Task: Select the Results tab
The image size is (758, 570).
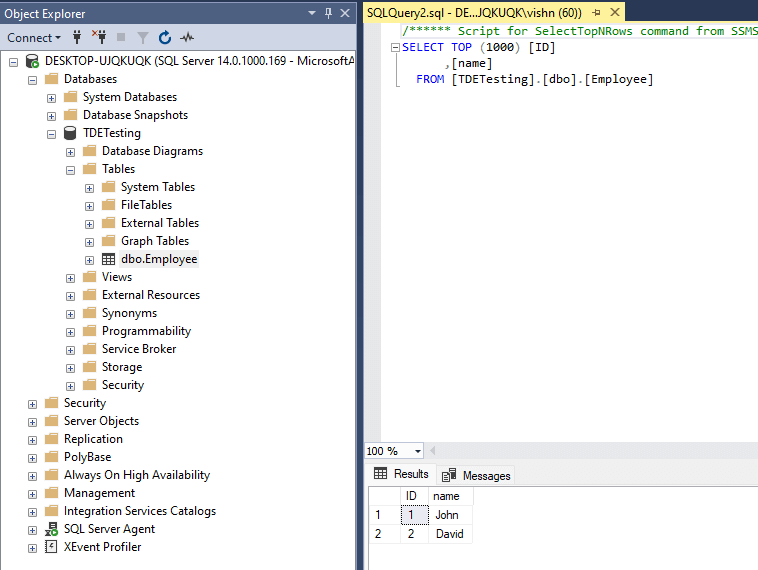Action: [x=401, y=474]
